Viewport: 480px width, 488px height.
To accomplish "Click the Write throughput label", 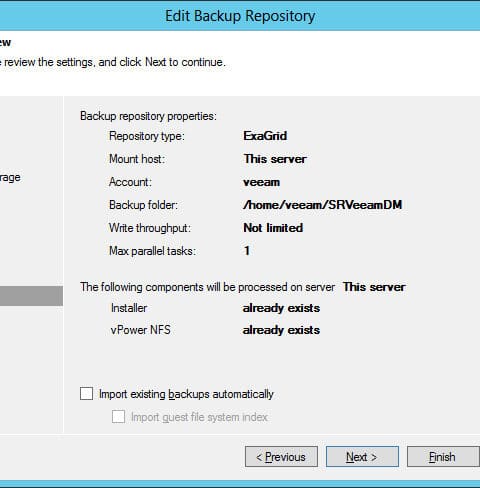I will click(150, 228).
